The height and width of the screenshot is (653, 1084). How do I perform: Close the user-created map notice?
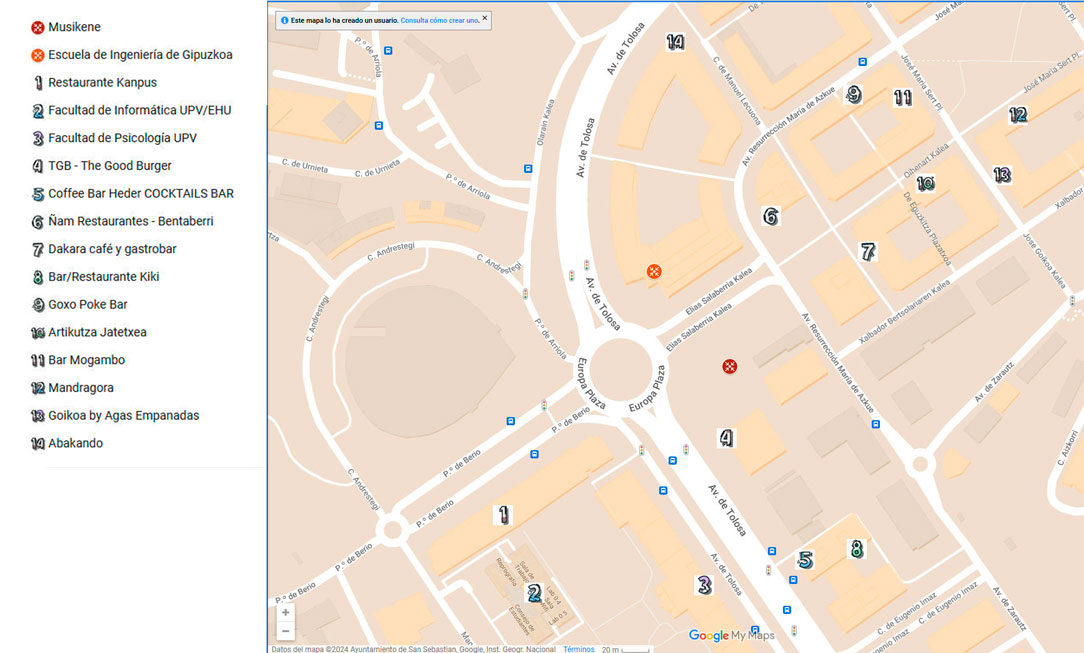tap(485, 18)
